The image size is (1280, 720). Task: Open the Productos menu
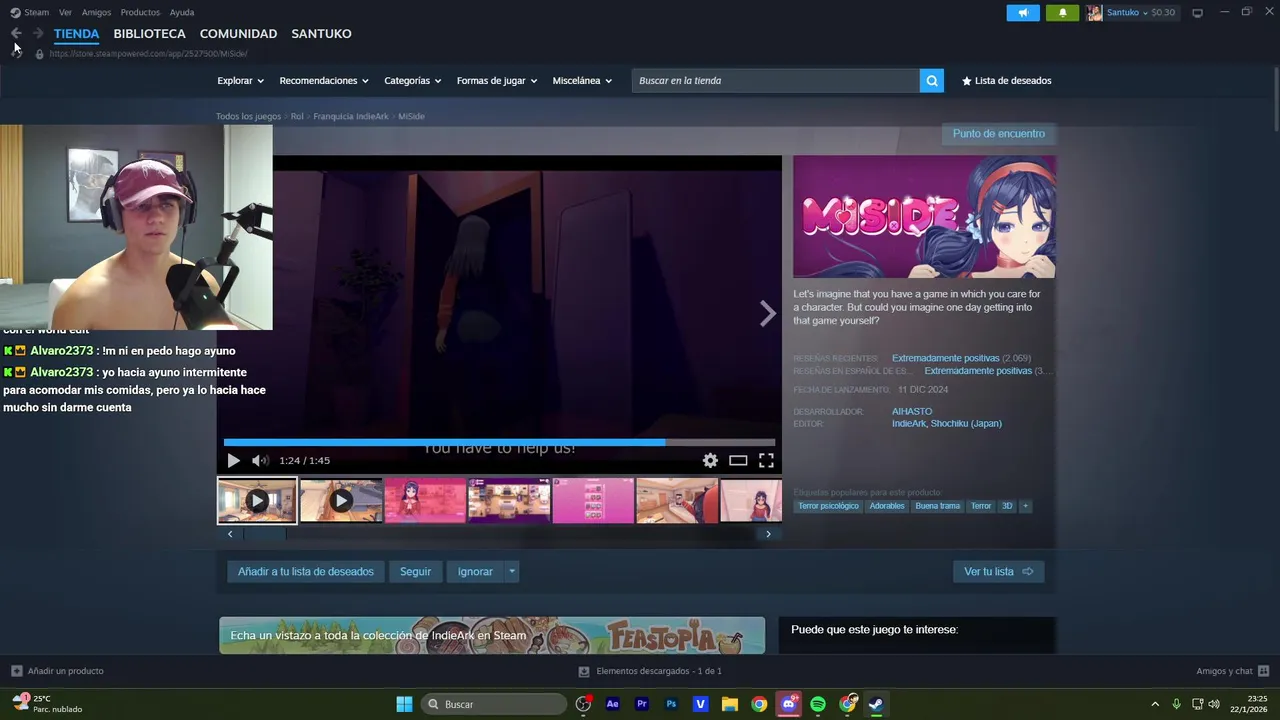pyautogui.click(x=140, y=12)
